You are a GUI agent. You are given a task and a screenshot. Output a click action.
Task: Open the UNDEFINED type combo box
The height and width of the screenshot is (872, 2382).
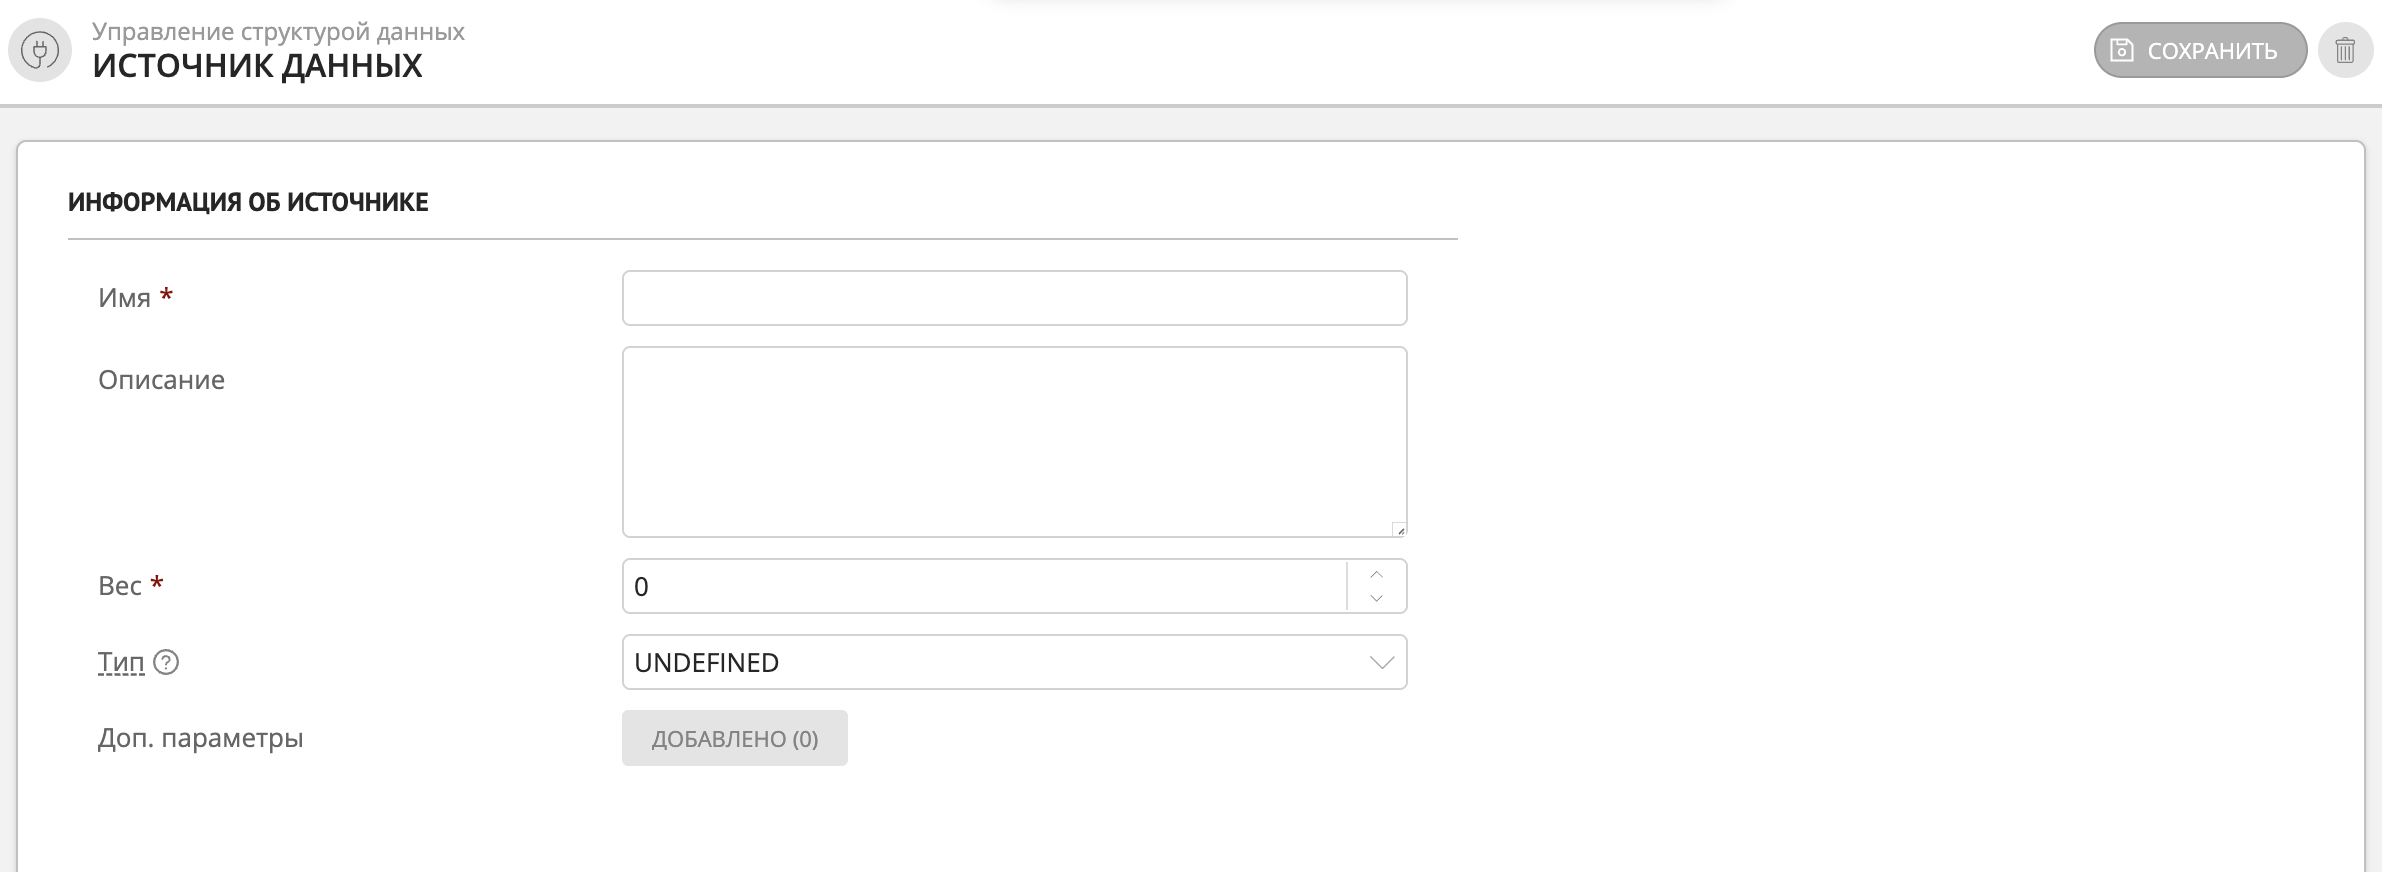[990, 662]
